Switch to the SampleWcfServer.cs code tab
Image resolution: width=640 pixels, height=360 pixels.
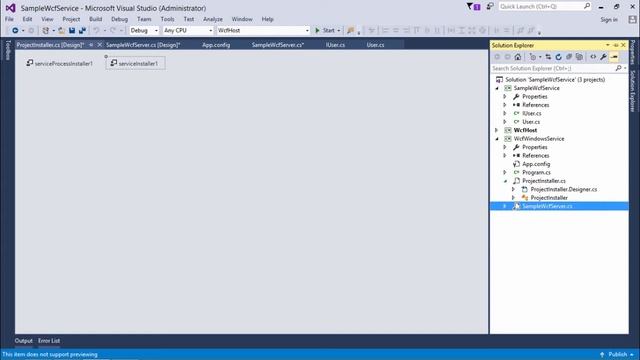278,45
